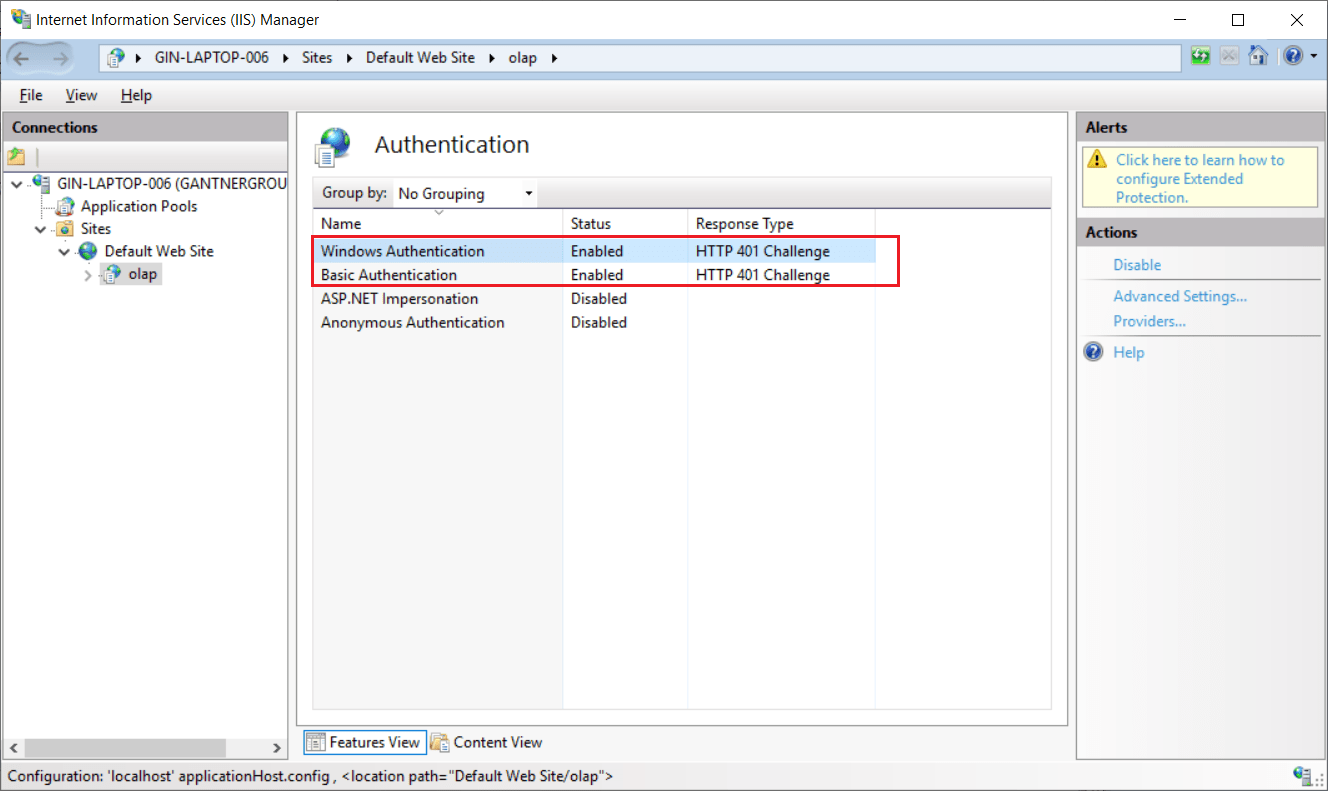Expand the olap application node

(x=88, y=274)
